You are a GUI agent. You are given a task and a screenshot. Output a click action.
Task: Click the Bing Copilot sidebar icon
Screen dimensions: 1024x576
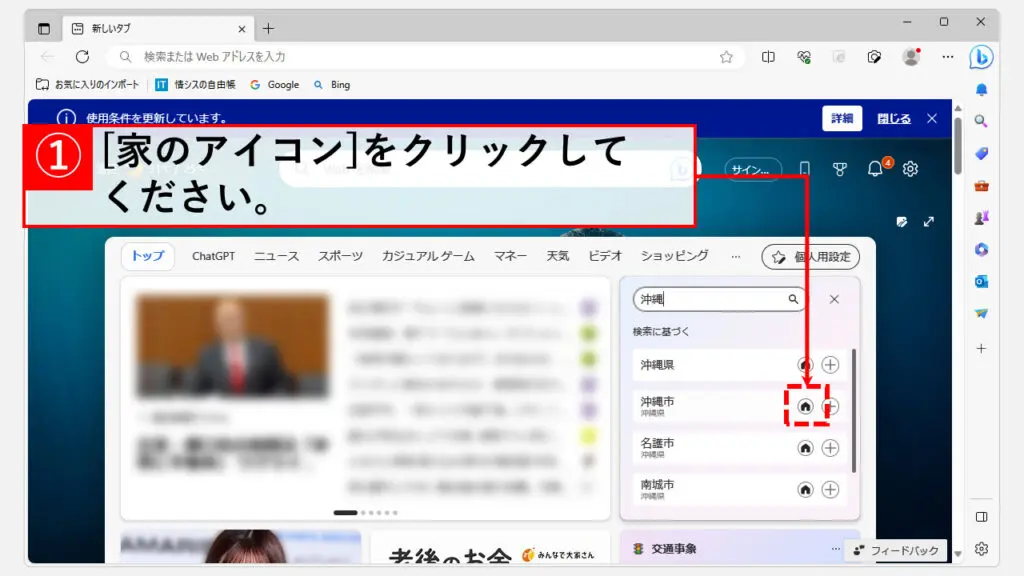tap(981, 57)
